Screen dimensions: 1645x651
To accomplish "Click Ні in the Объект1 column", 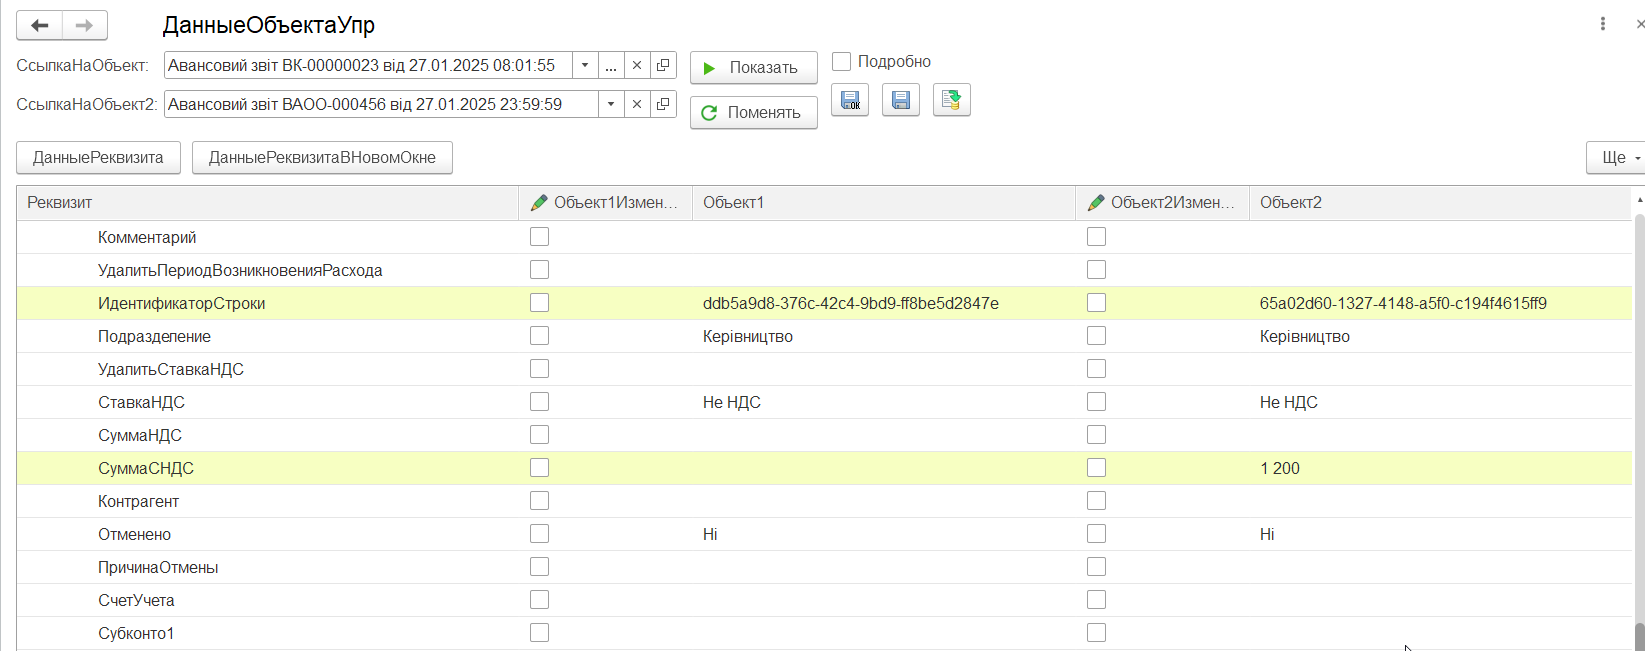I will point(710,534).
